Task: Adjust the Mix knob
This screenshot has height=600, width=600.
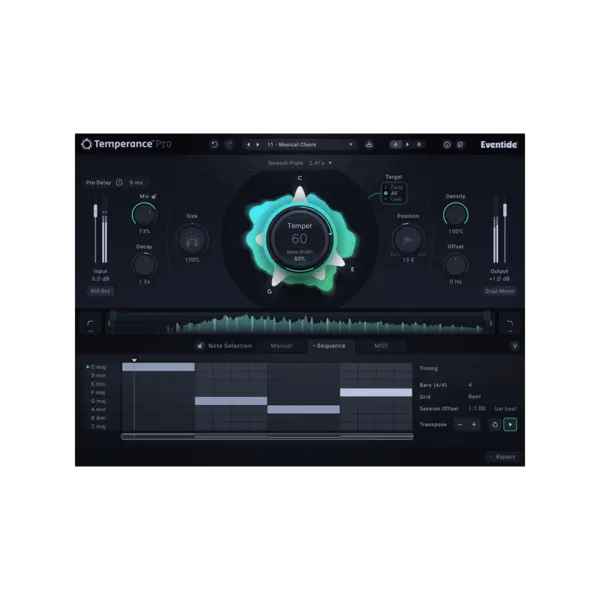Action: point(144,215)
